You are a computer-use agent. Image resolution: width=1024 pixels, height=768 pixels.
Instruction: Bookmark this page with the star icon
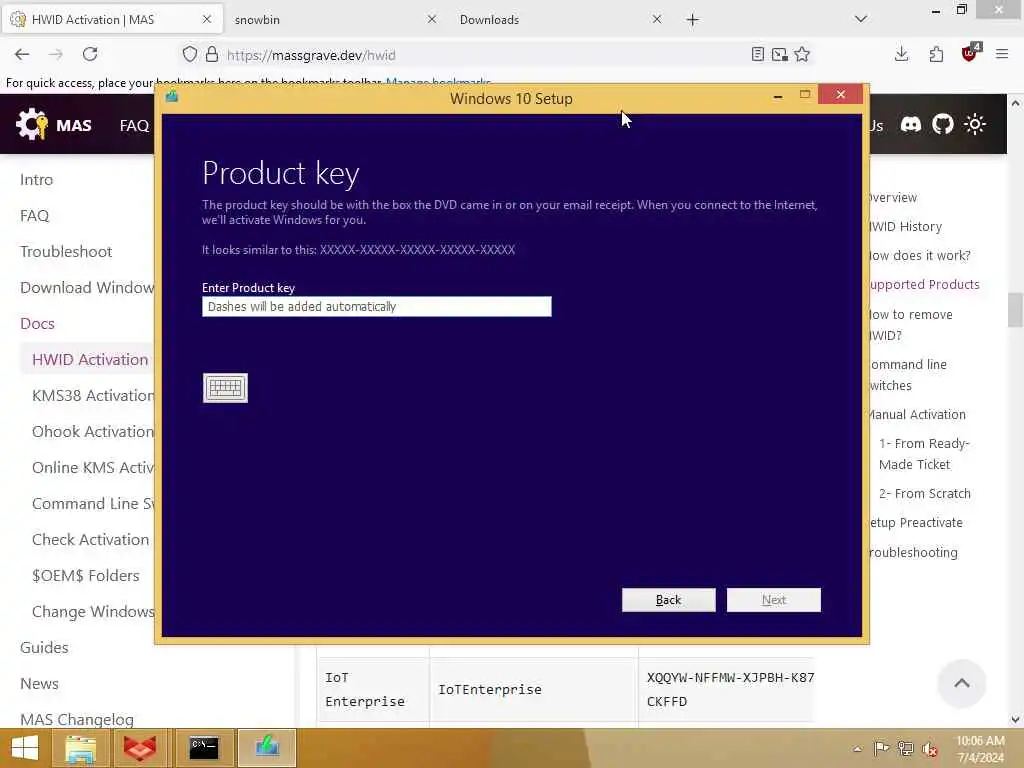click(x=802, y=54)
